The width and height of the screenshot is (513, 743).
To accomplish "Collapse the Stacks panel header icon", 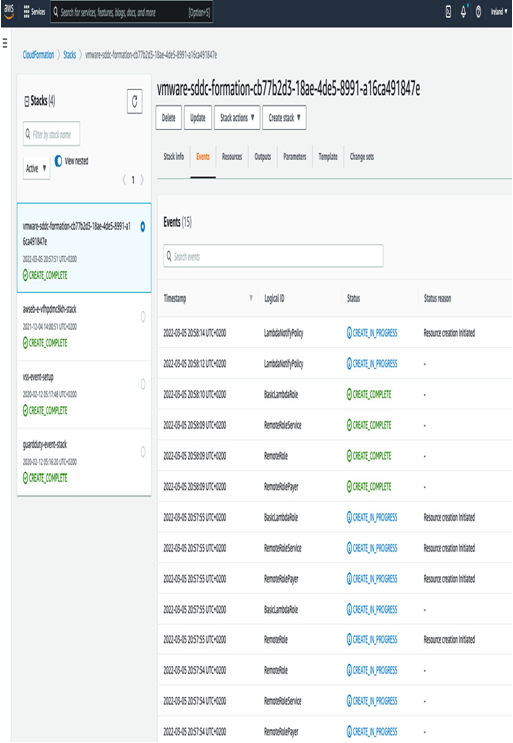I will tap(27, 101).
